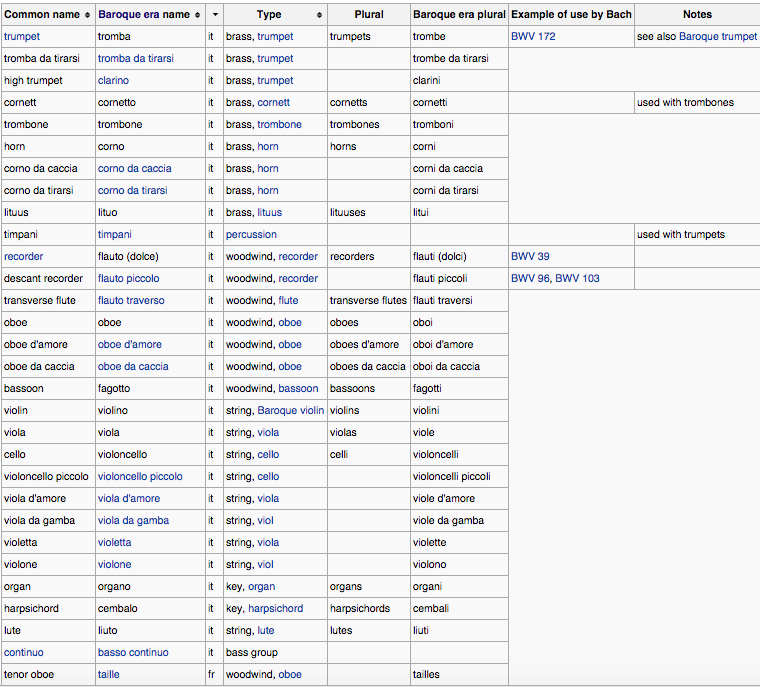The width and height of the screenshot is (760, 687).
Task: Open the percussion type link
Action: tap(251, 235)
